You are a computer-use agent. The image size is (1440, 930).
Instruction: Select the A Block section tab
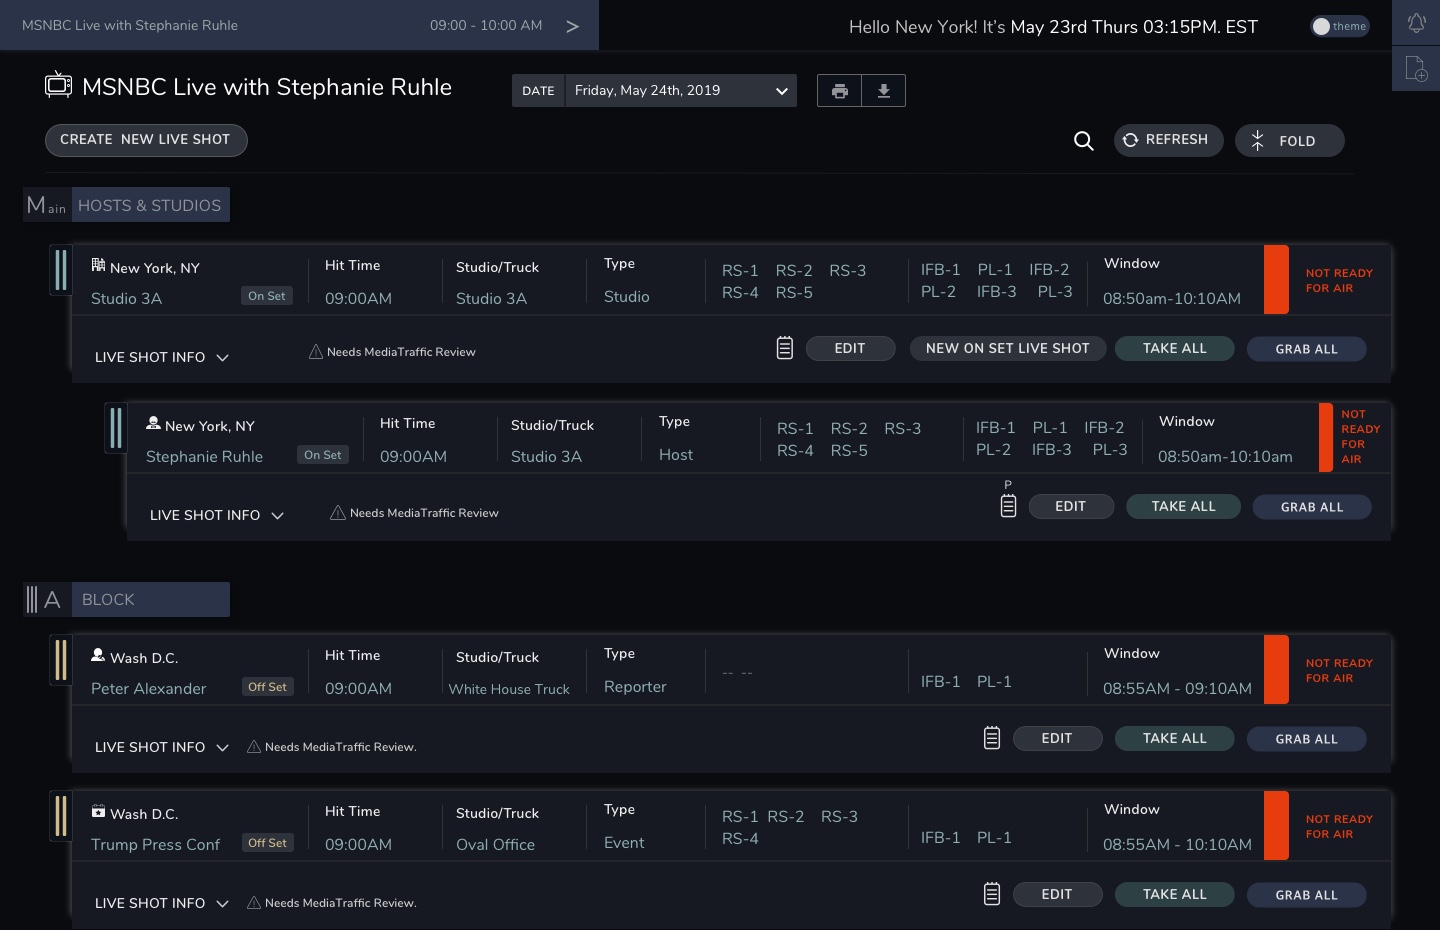click(150, 599)
